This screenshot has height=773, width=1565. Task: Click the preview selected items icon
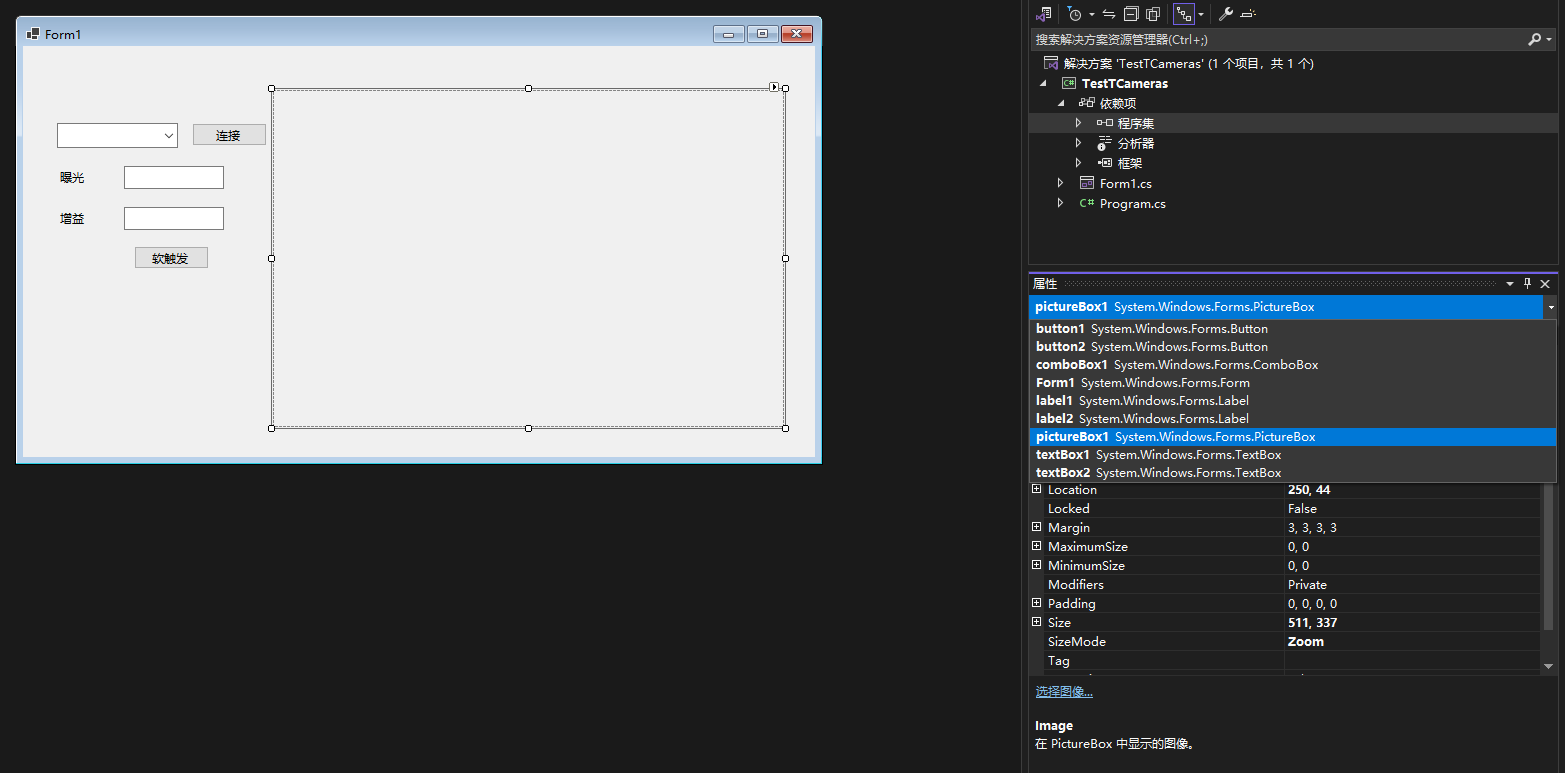click(1248, 14)
